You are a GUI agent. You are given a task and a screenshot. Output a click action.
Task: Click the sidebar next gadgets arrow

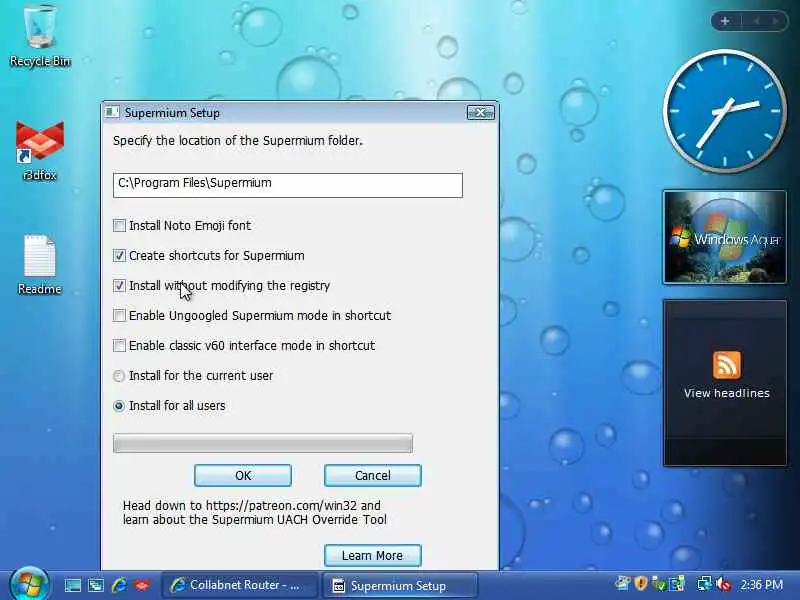pos(775,21)
